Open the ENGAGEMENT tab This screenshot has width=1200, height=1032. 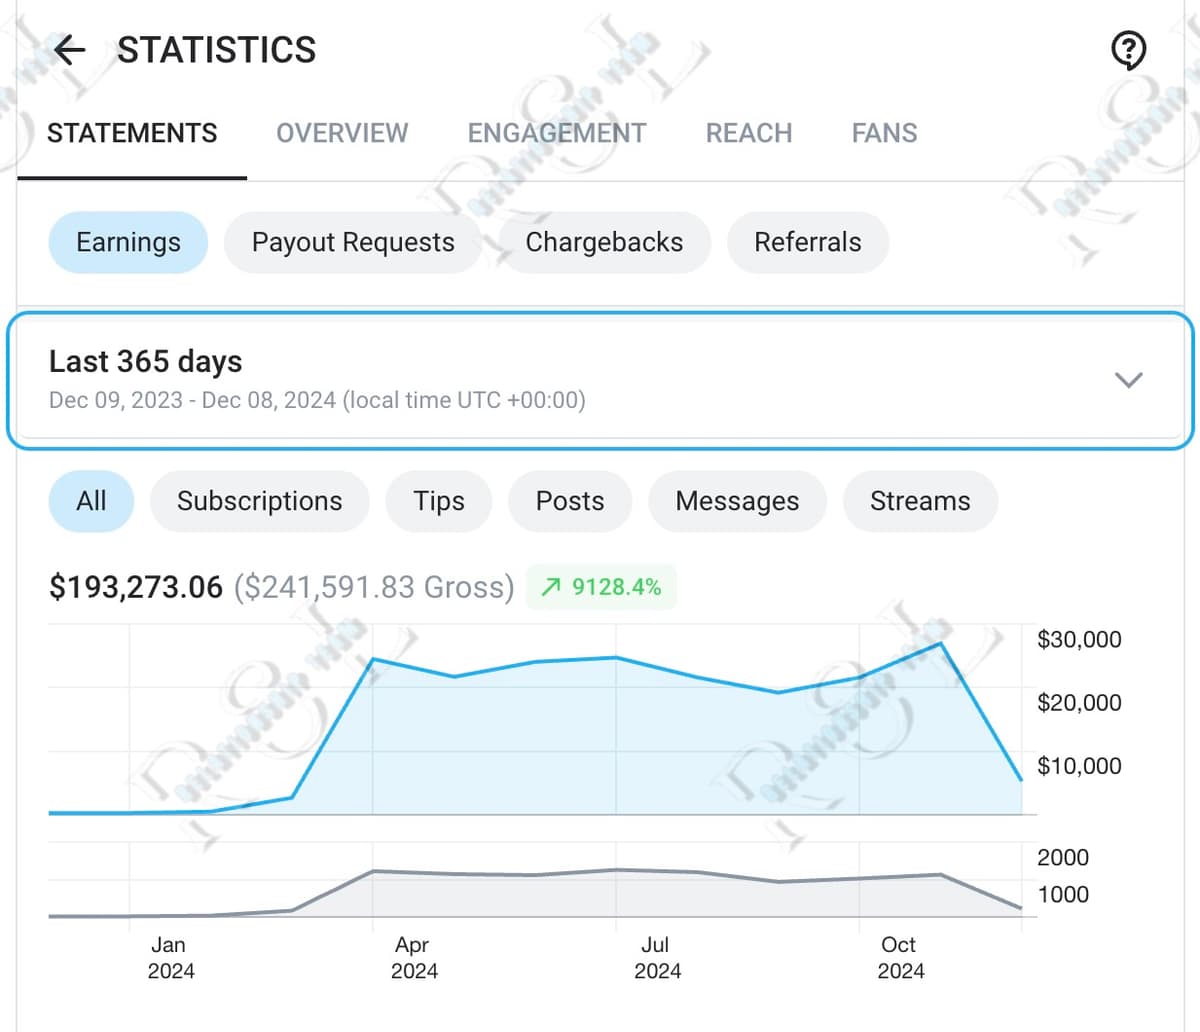[x=556, y=133]
